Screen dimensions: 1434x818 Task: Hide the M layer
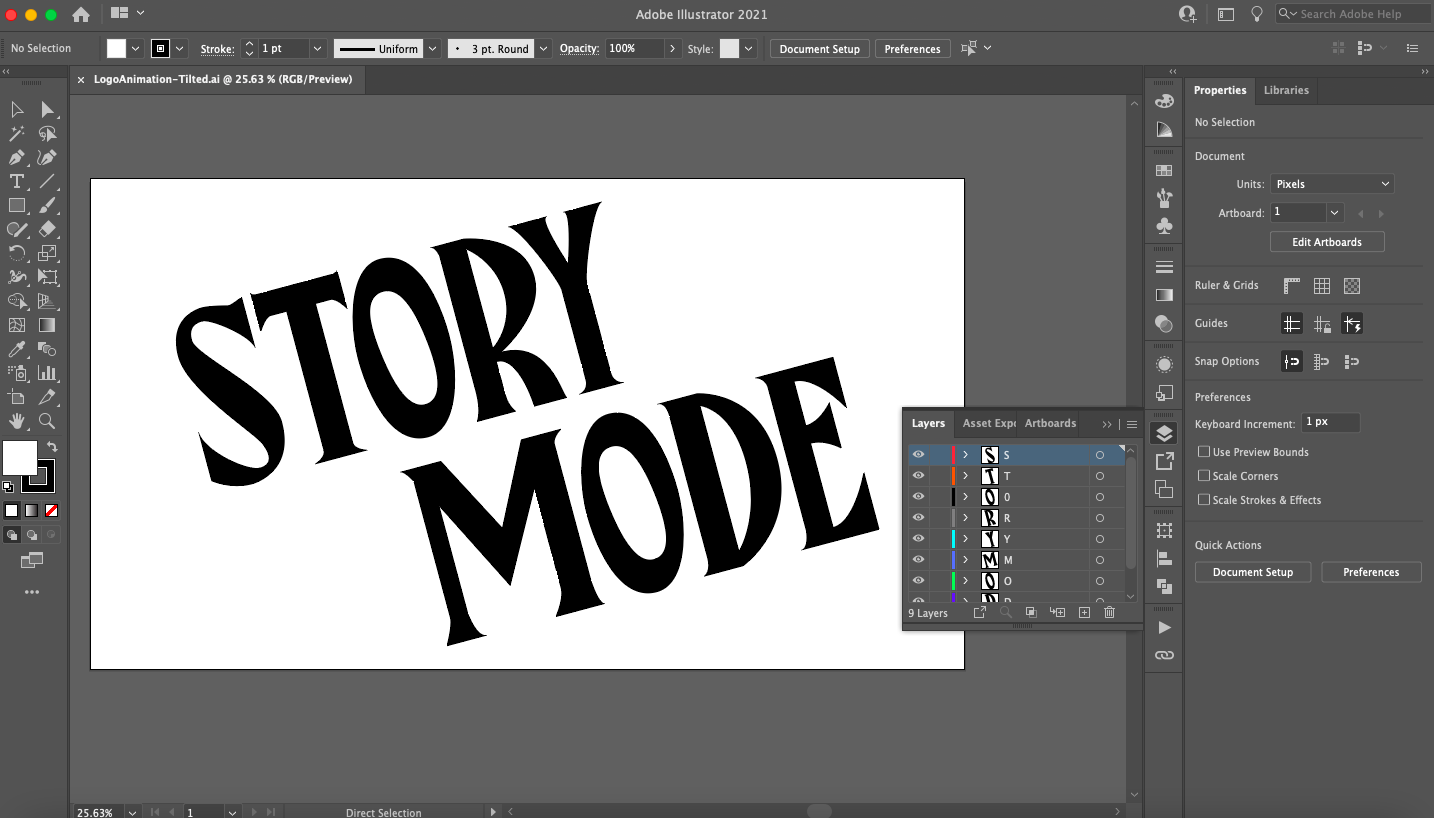coord(917,559)
